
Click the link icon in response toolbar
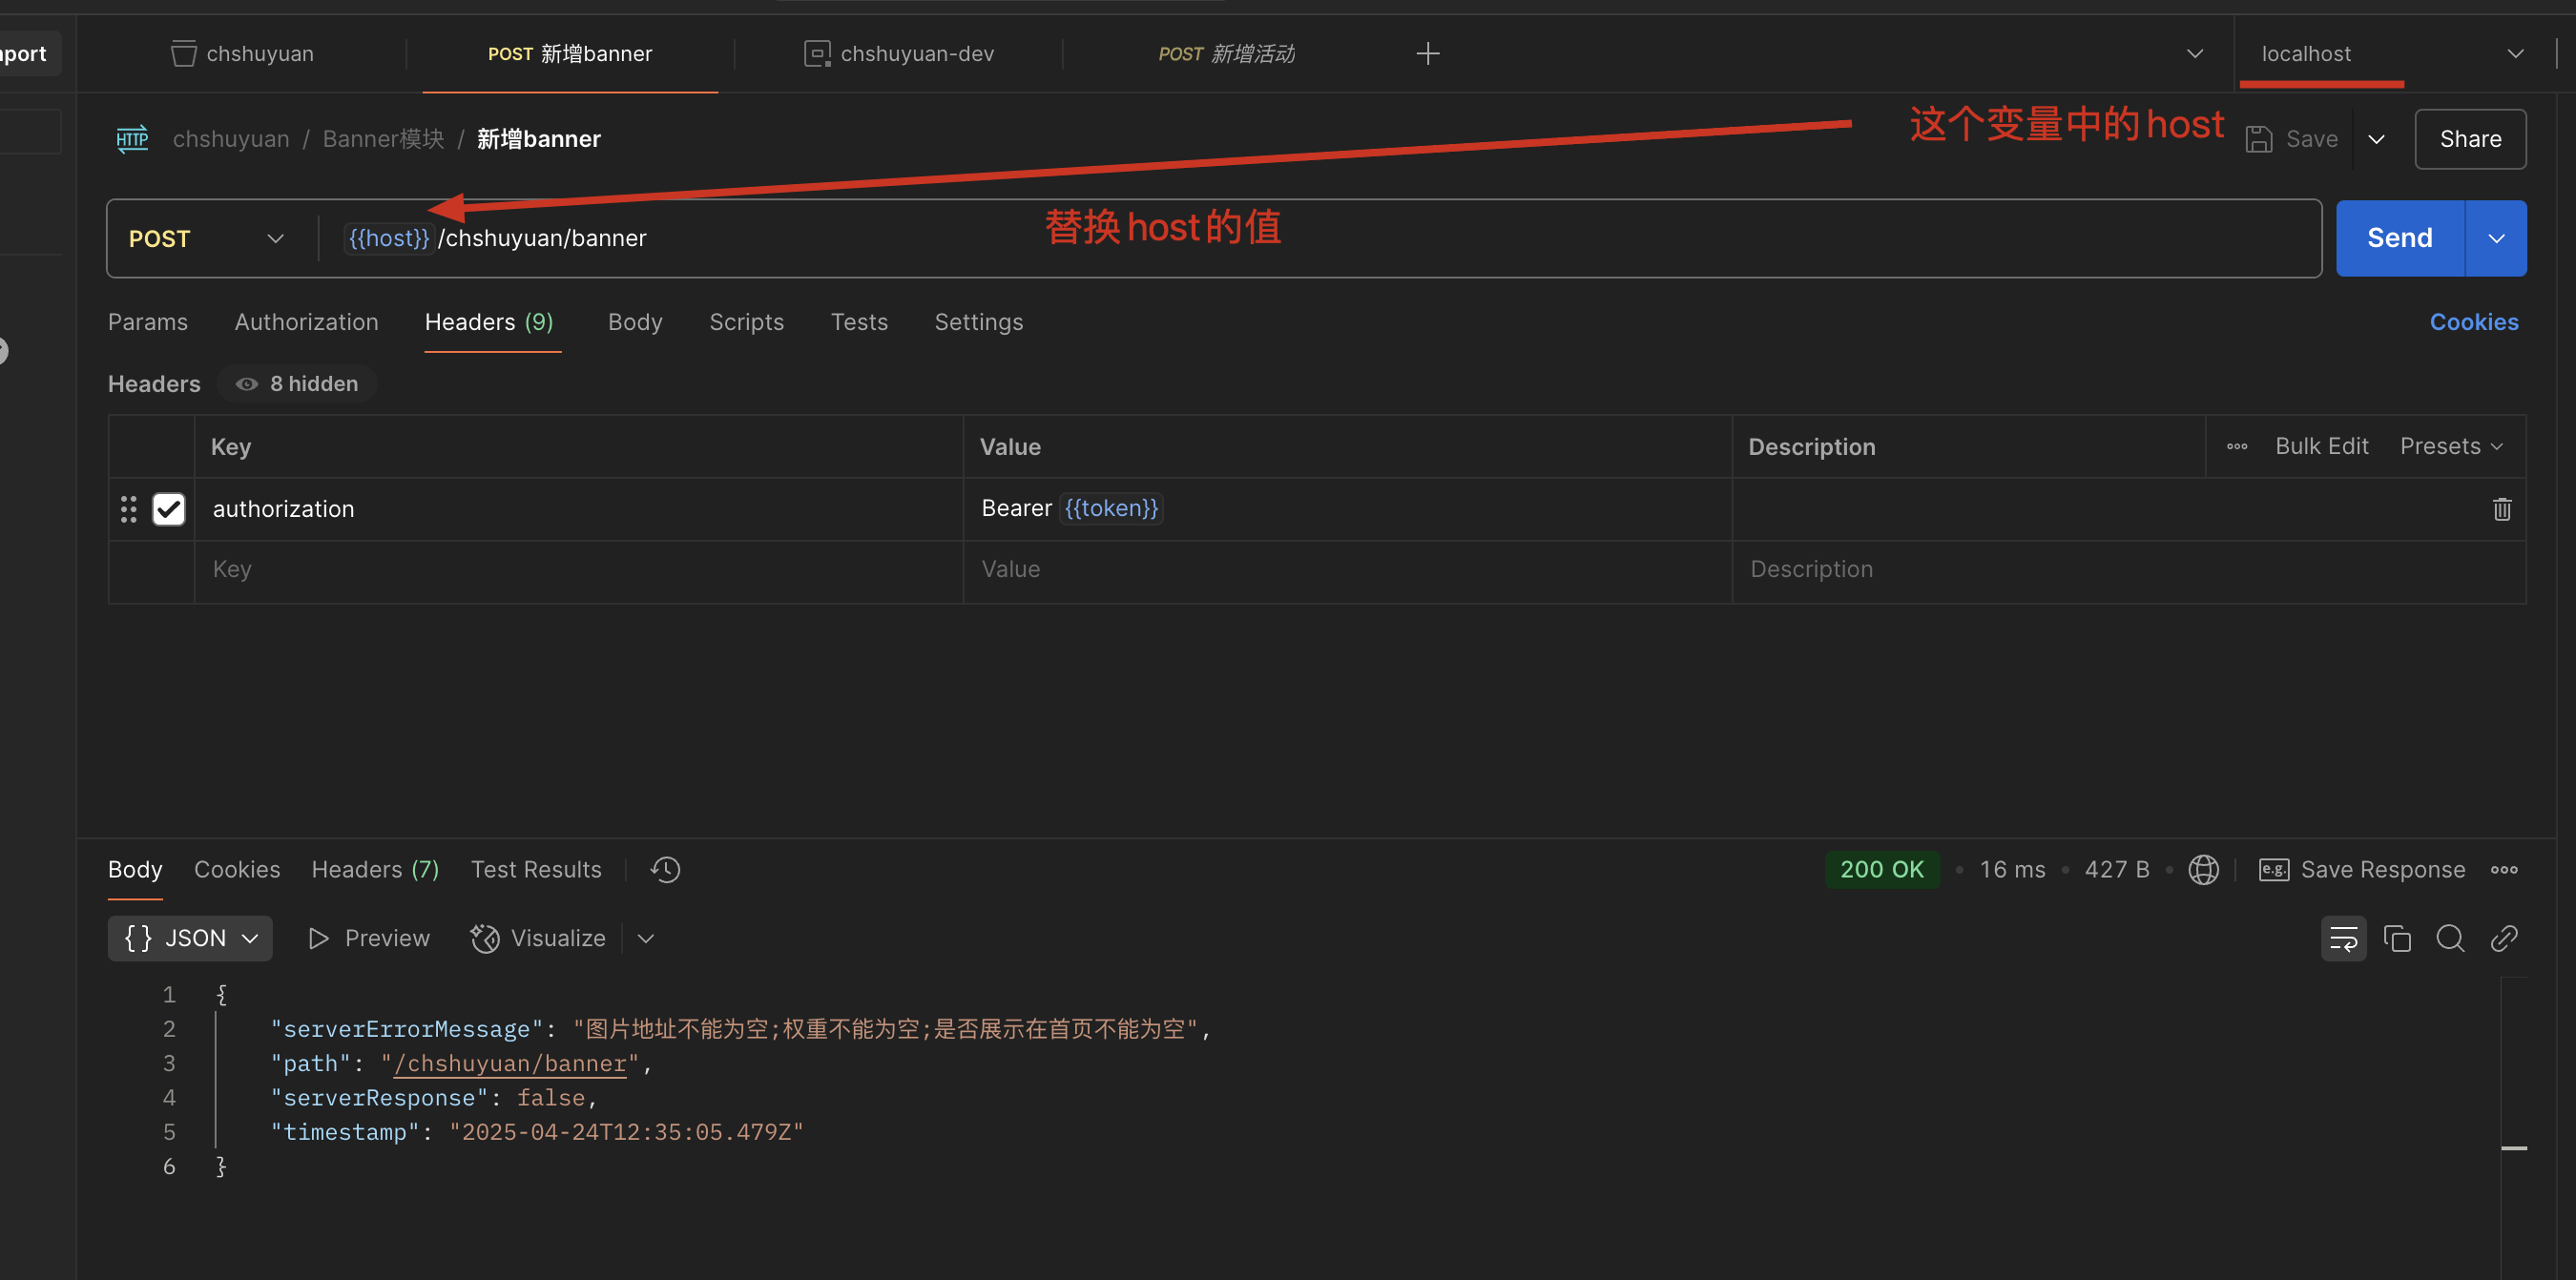coord(2503,938)
